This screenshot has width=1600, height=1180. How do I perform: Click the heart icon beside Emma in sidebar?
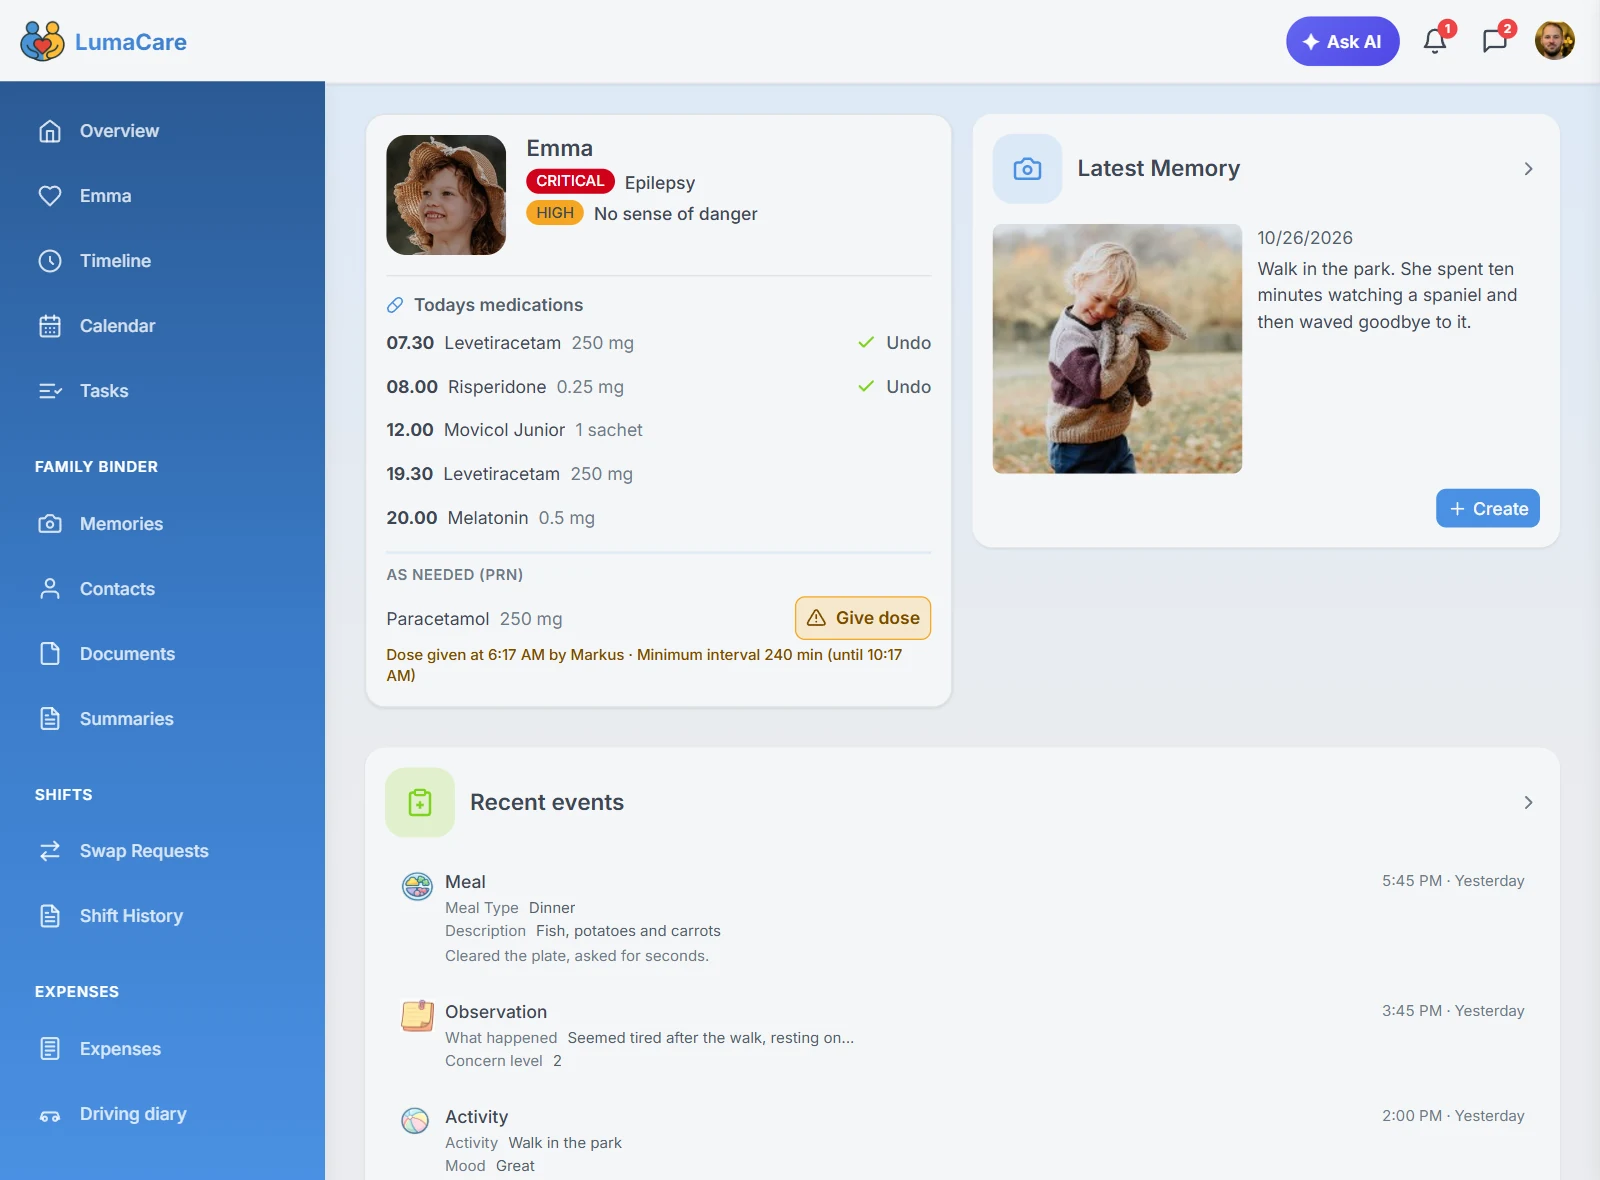pos(50,196)
